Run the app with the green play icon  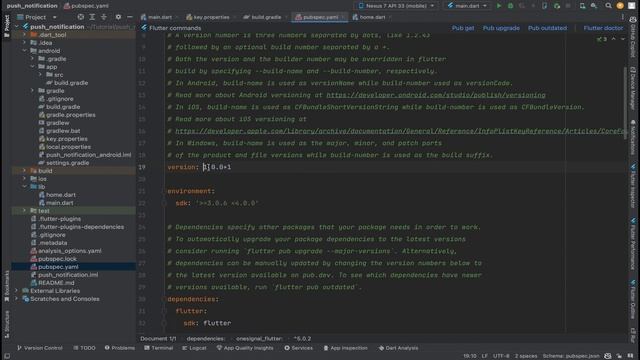tap(498, 6)
